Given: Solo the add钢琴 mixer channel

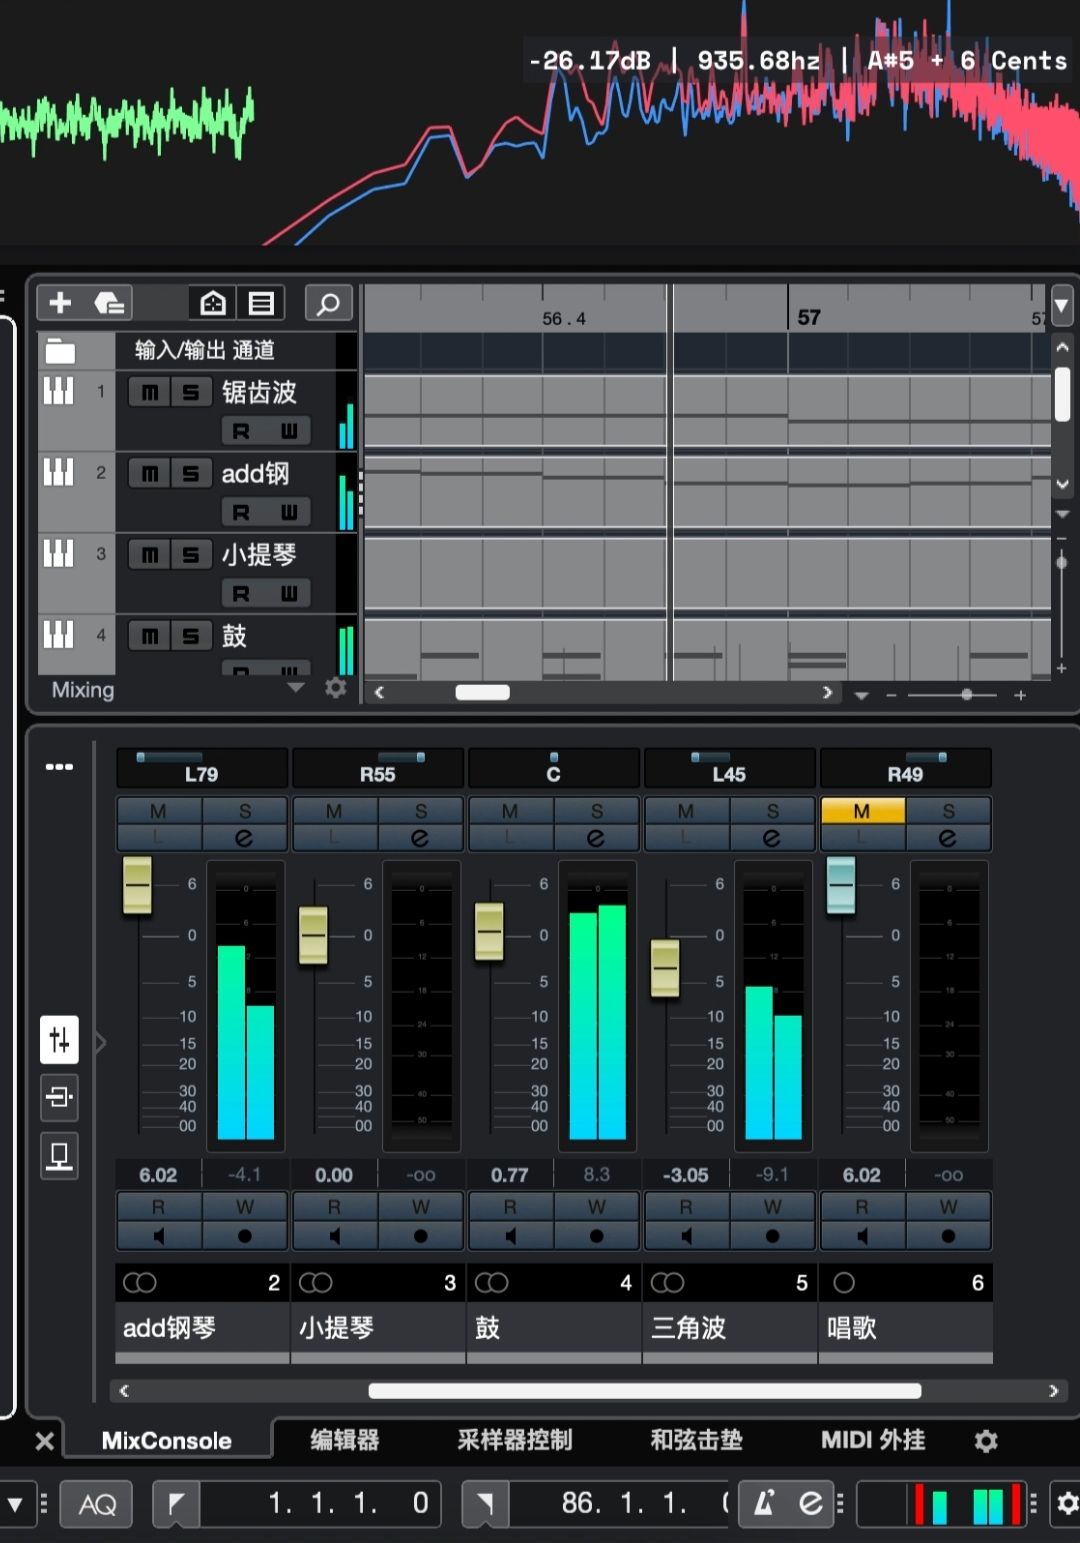Looking at the screenshot, I should [245, 811].
